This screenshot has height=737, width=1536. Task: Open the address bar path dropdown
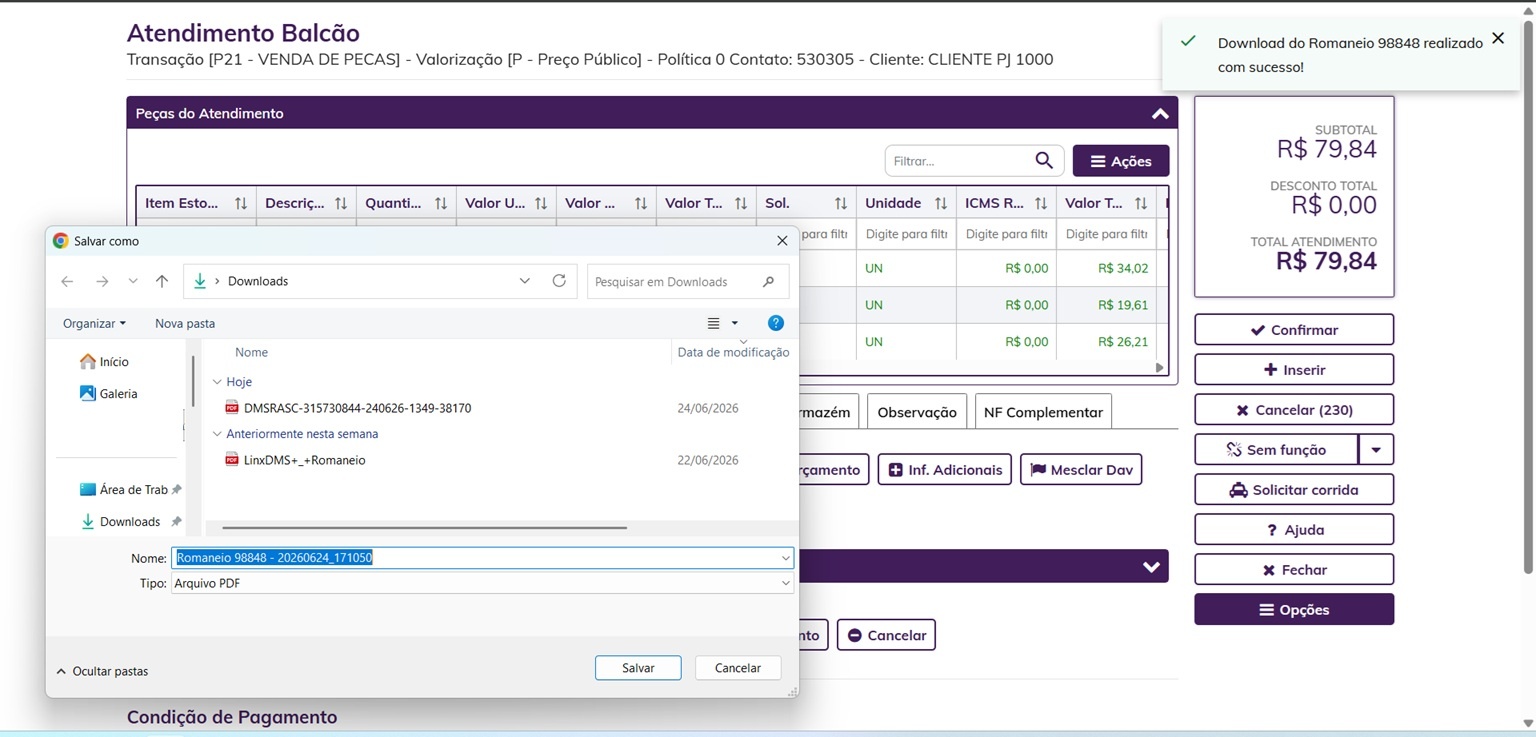coord(525,281)
